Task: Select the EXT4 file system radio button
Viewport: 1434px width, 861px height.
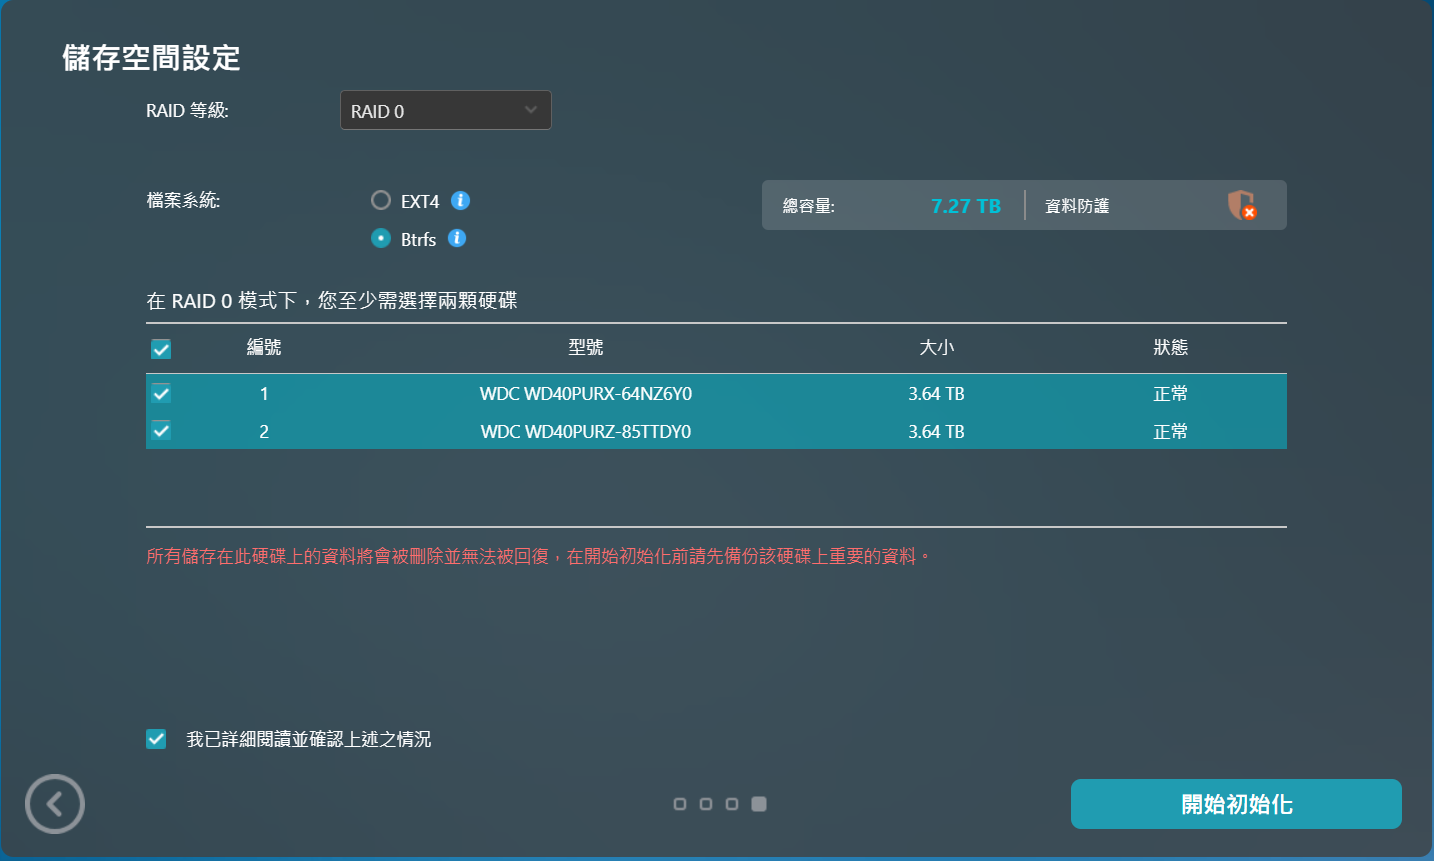Action: tap(381, 201)
